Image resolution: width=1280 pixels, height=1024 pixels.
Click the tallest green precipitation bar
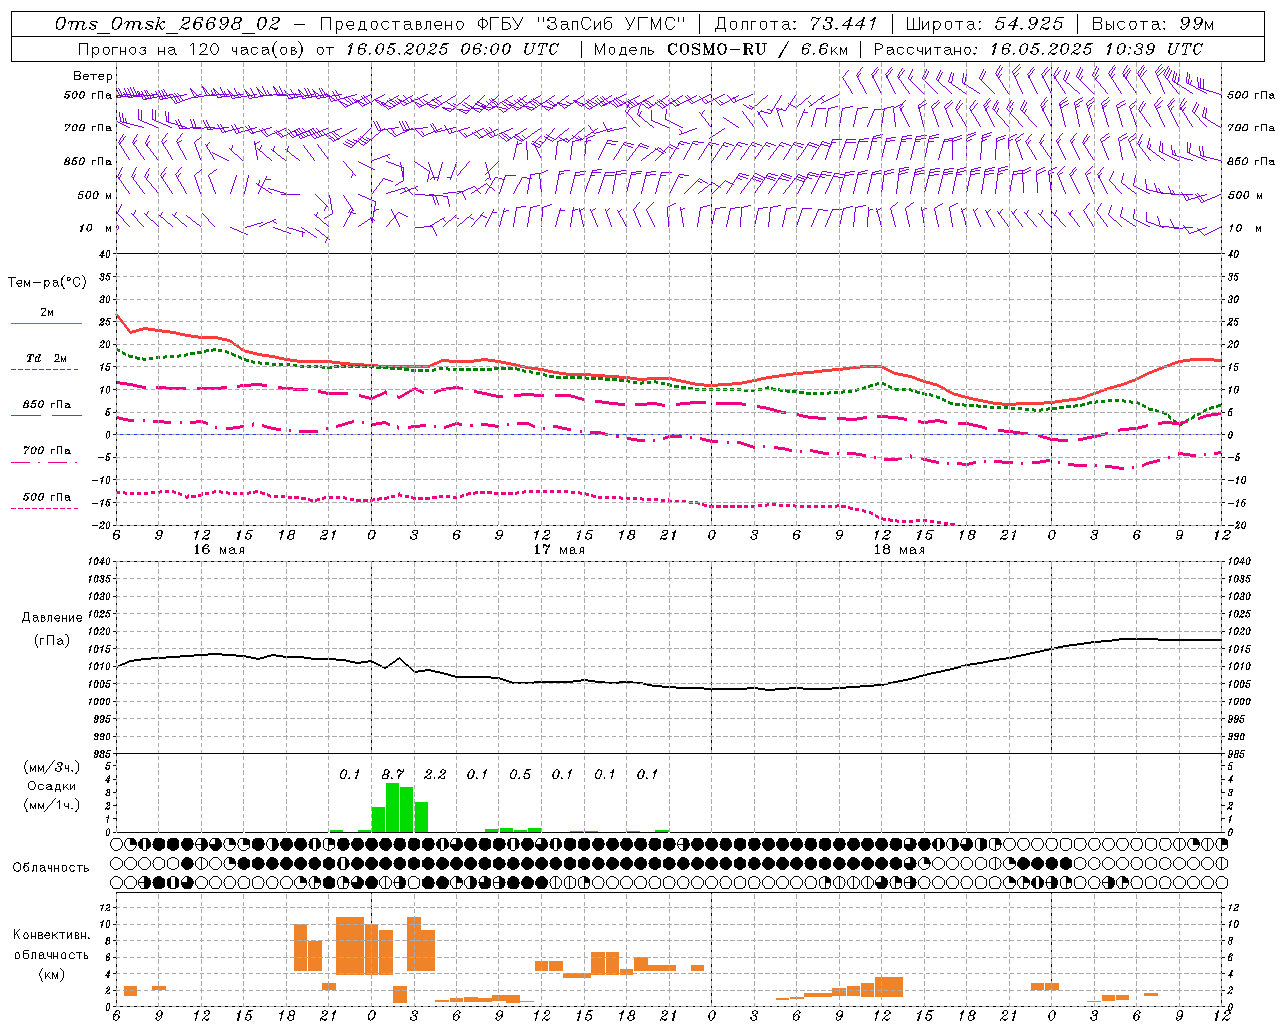coord(393,808)
